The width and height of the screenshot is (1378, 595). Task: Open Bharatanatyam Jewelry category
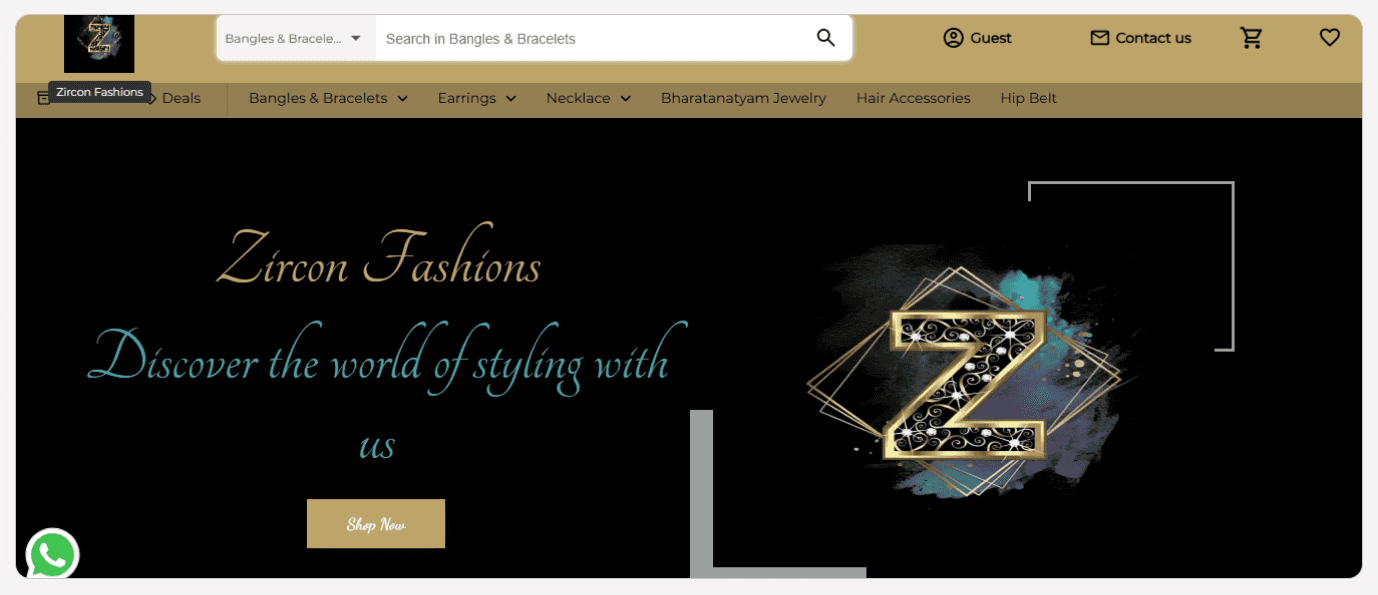(743, 98)
